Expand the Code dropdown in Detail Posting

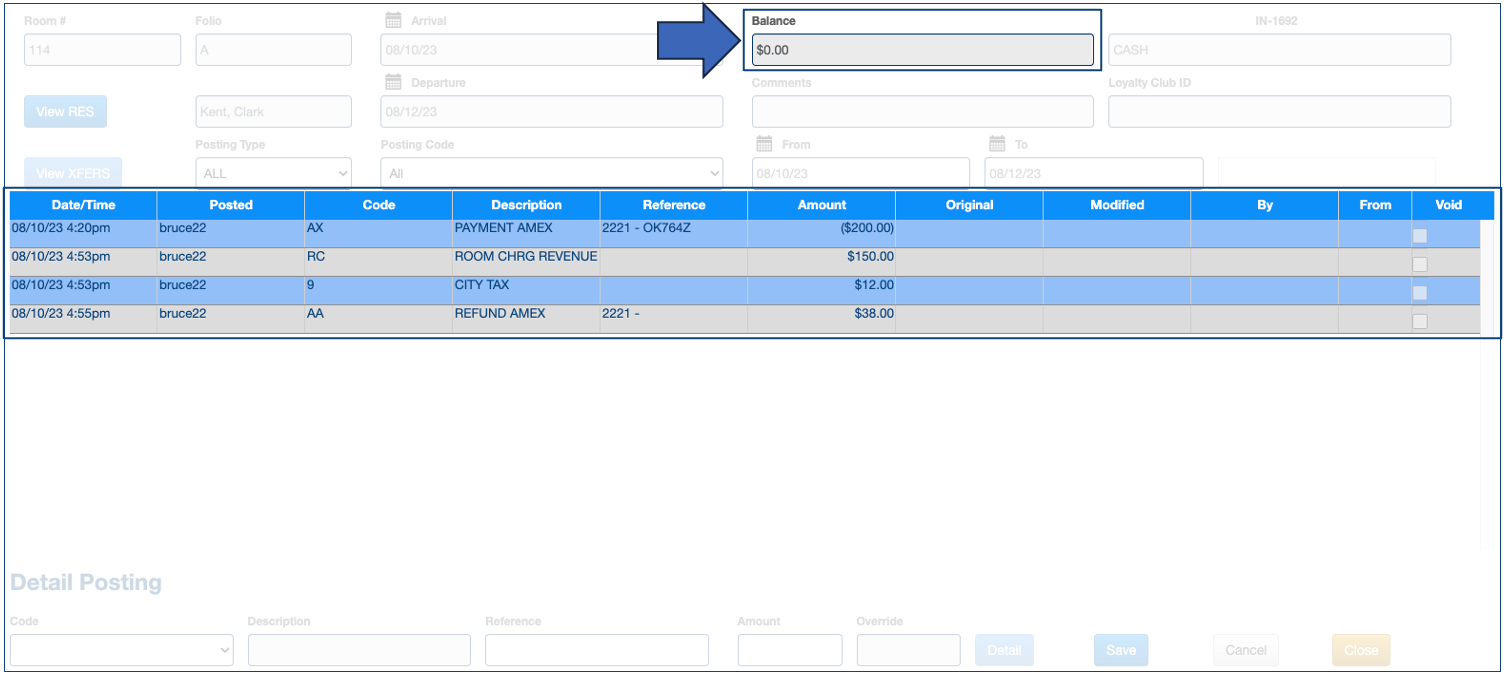(121, 649)
